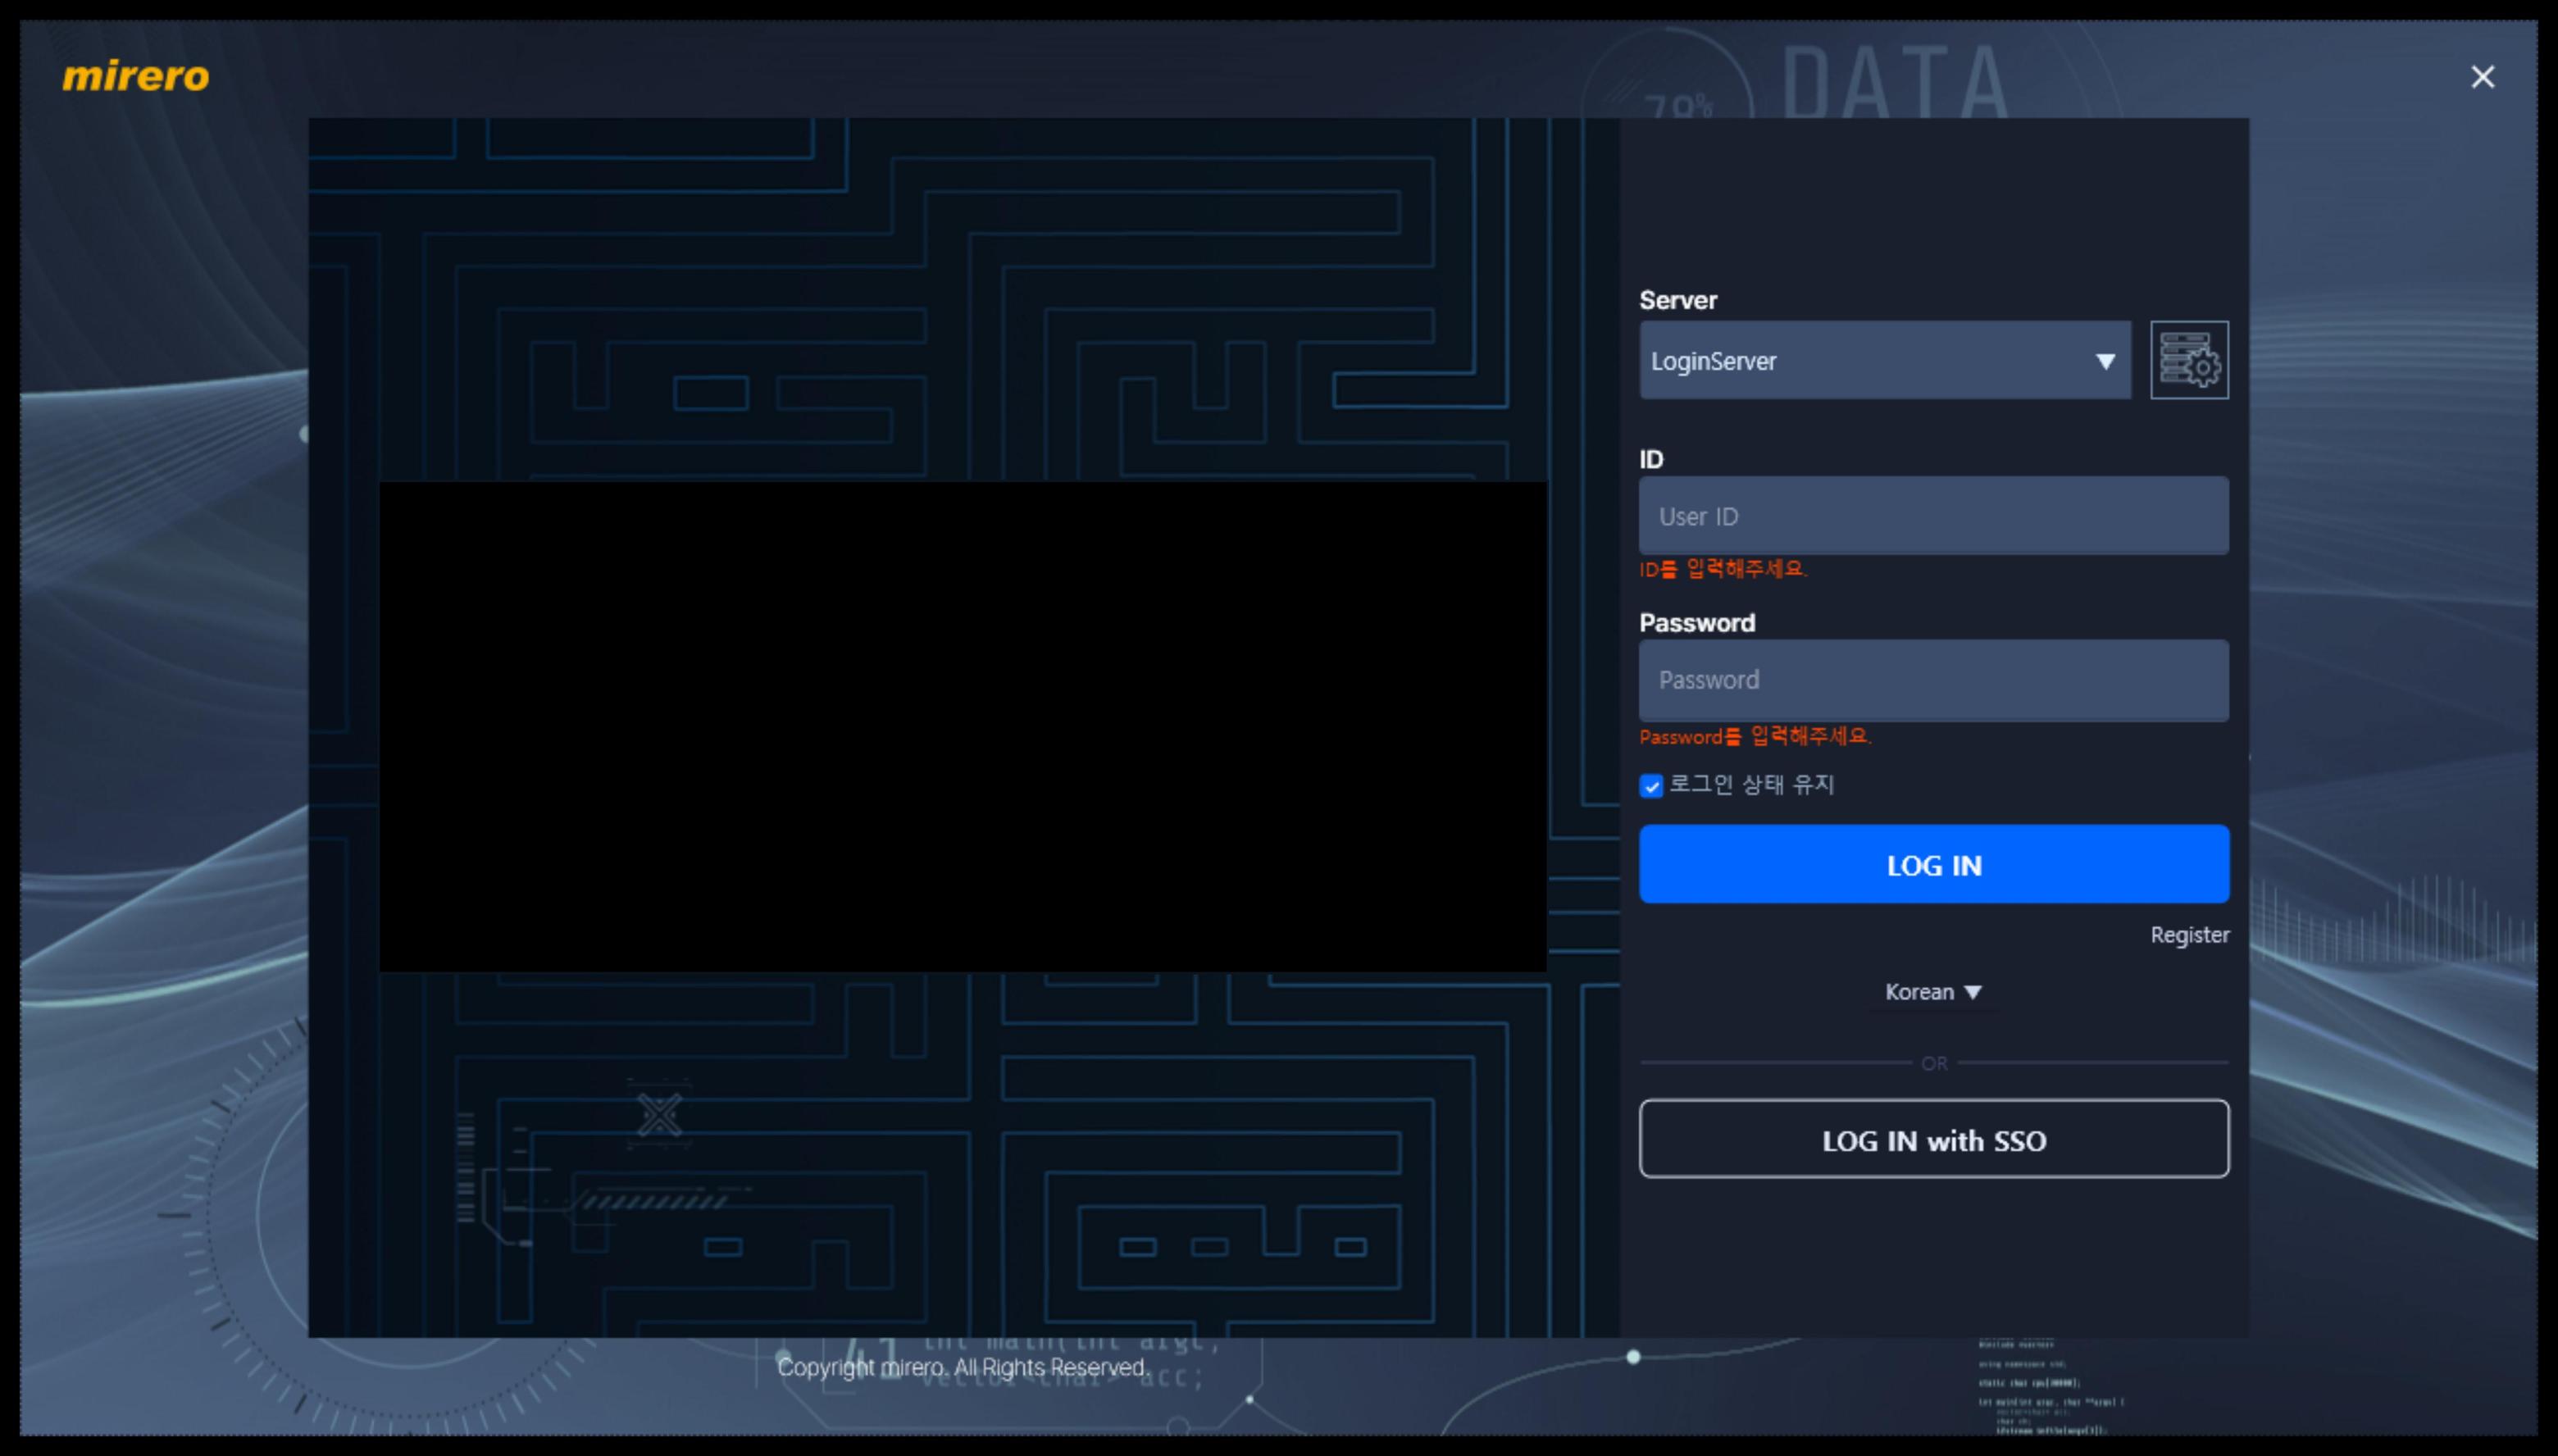Expand the Server list via triangle arrow
The image size is (2558, 1456).
[2104, 361]
